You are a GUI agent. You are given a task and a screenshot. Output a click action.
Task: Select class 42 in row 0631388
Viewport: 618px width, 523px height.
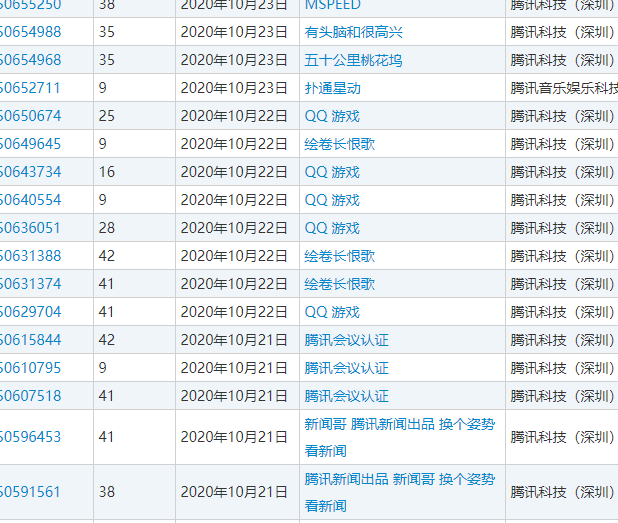[x=106, y=256]
